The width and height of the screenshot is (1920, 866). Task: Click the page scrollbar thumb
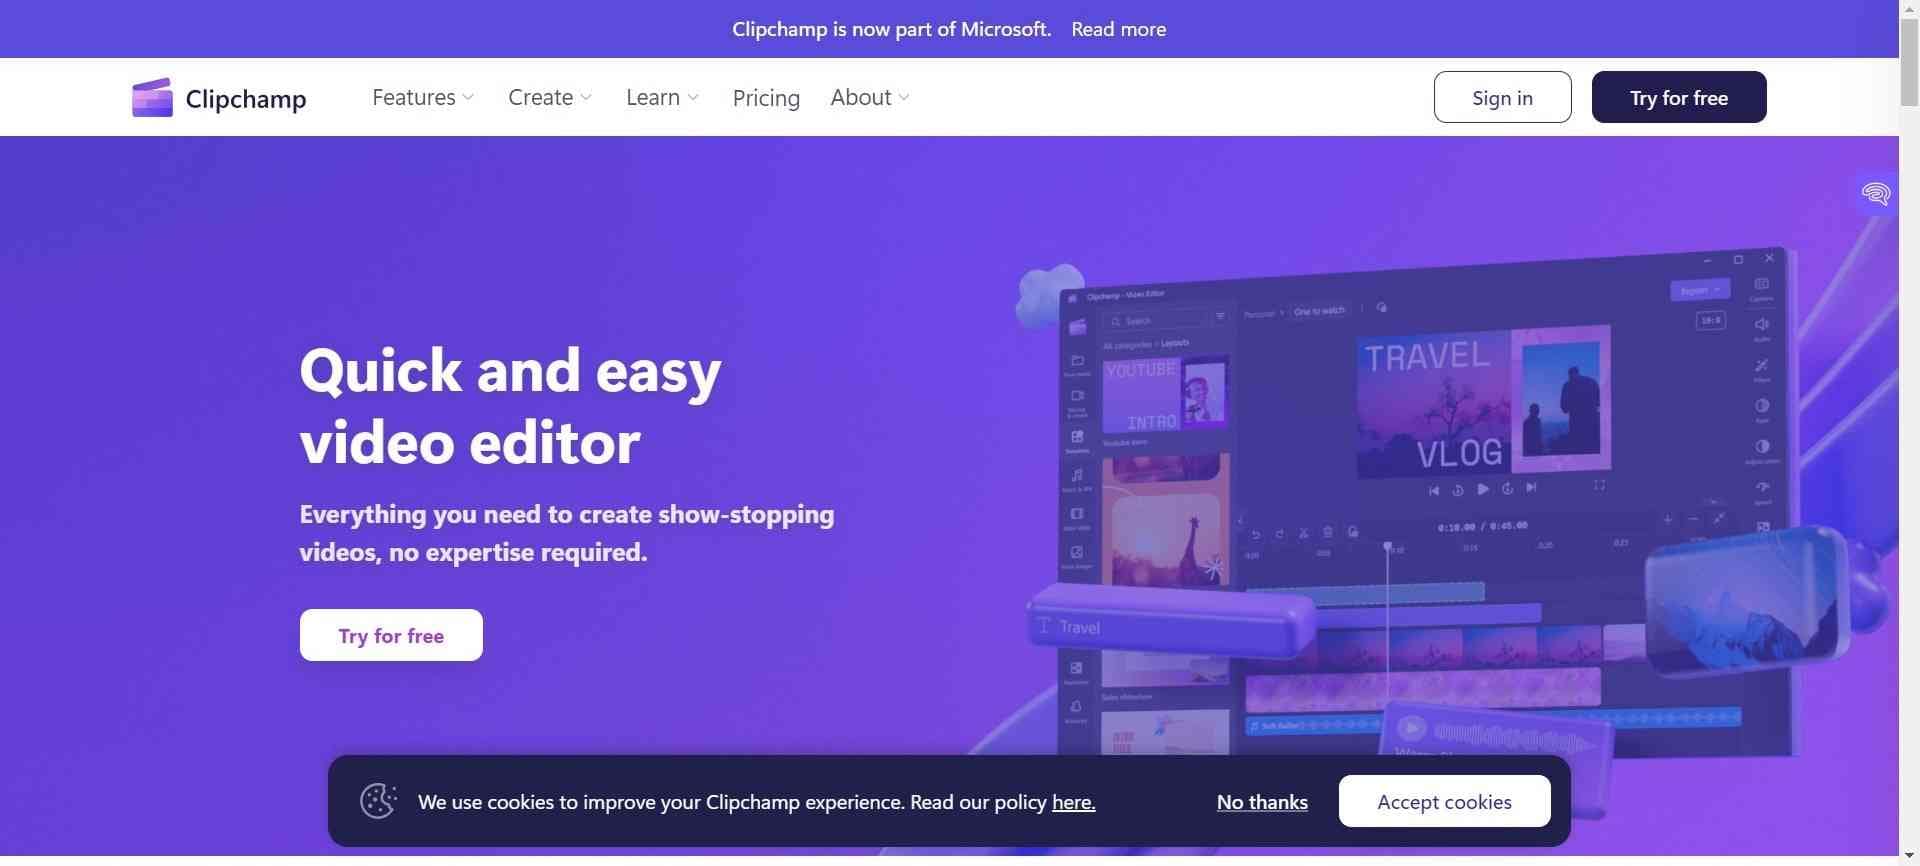click(1909, 62)
